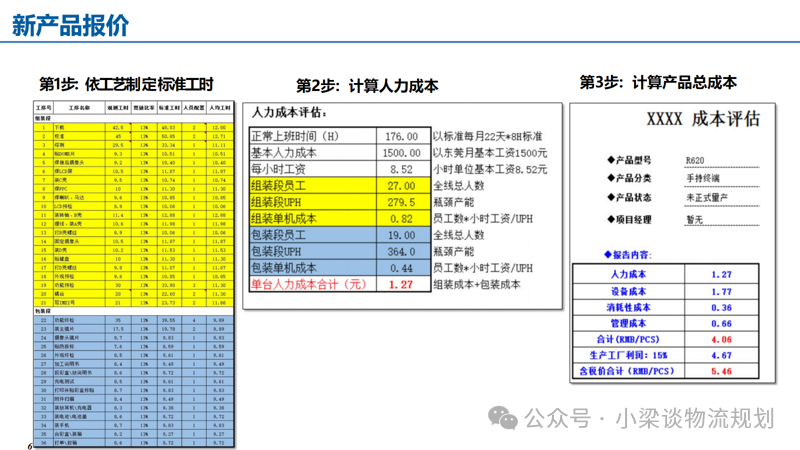This screenshot has height=450, width=800.
Task: Click the 1500.00 basic labor cost cell
Action: click(401, 153)
